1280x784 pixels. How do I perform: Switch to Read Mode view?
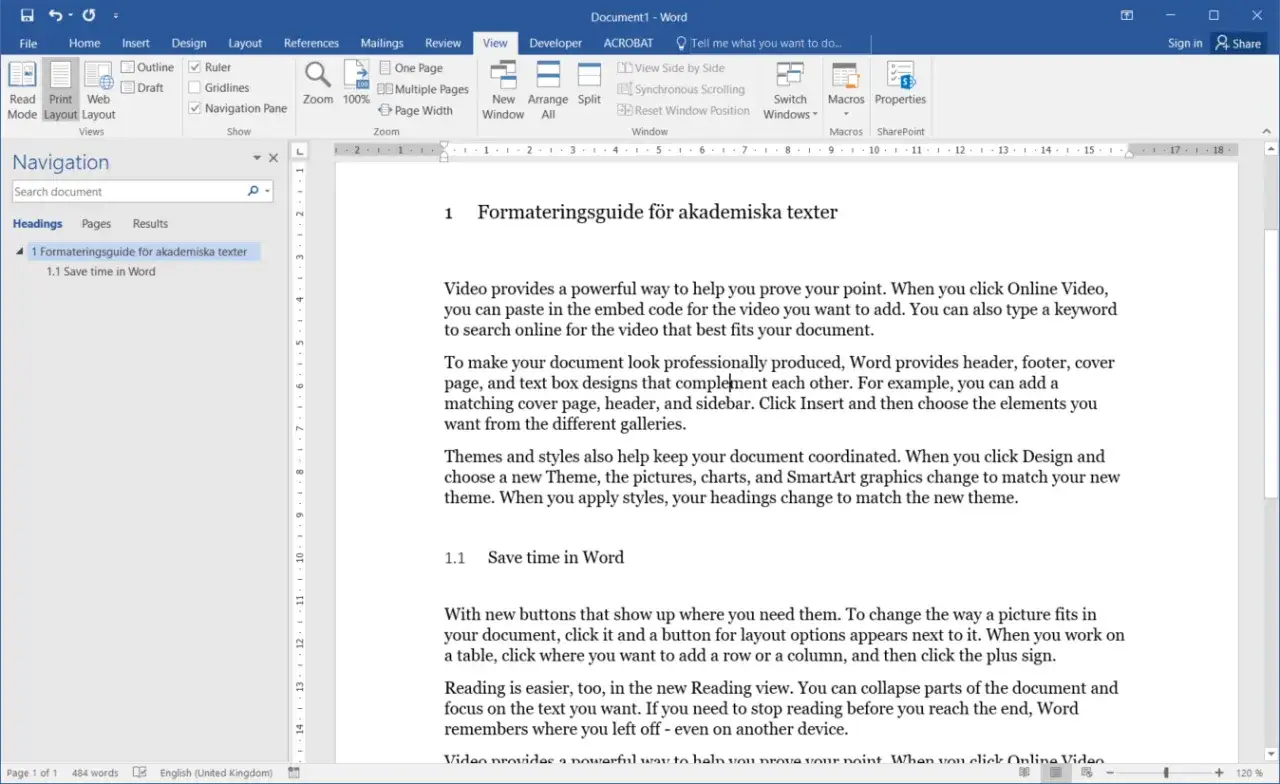point(22,90)
